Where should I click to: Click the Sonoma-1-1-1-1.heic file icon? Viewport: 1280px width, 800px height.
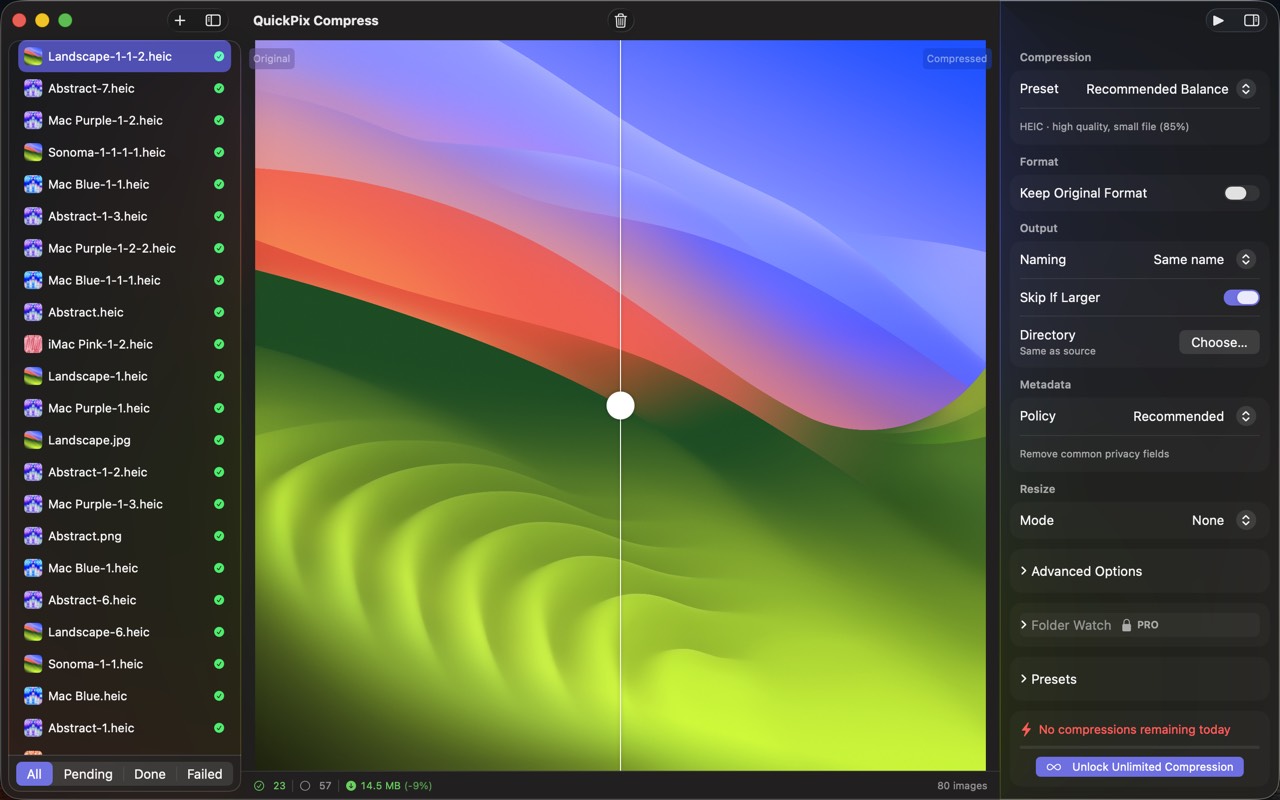(33, 152)
